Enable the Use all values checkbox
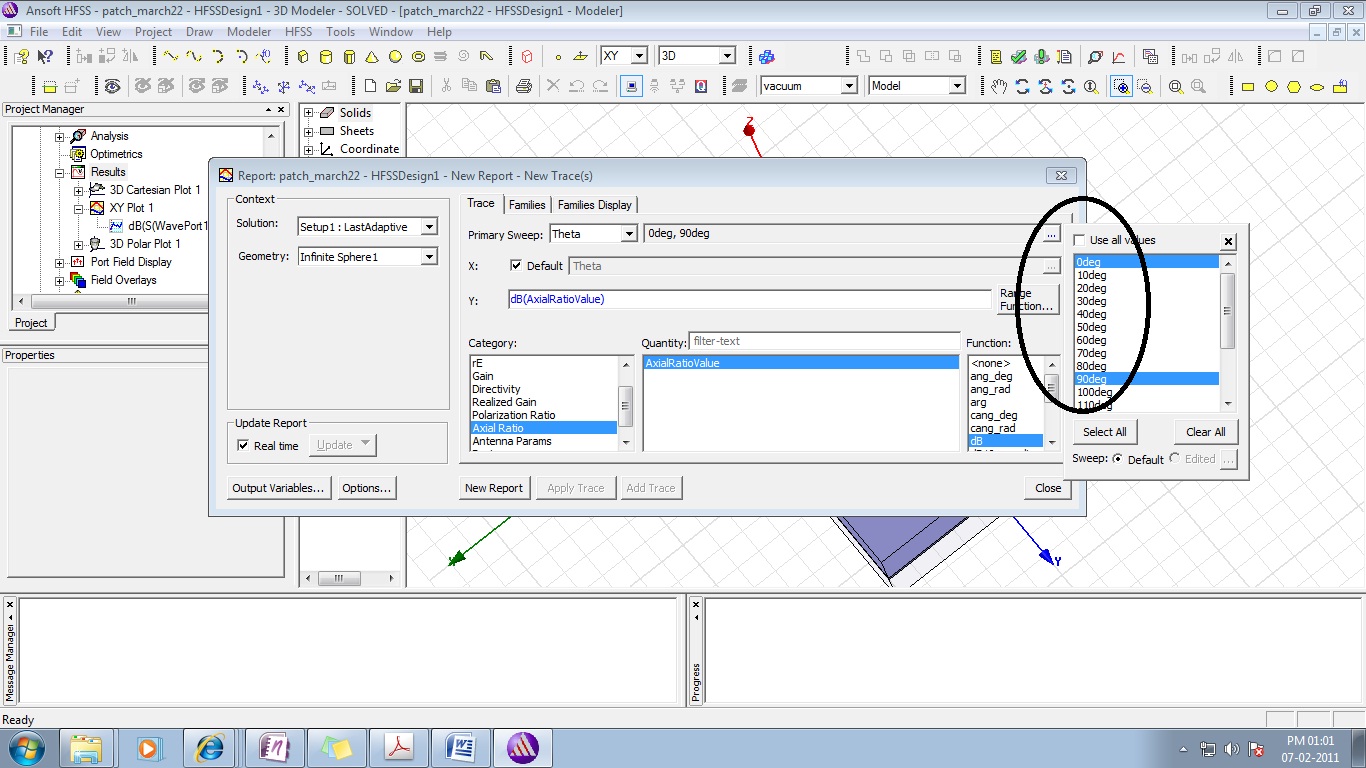The width and height of the screenshot is (1366, 768). click(1080, 240)
